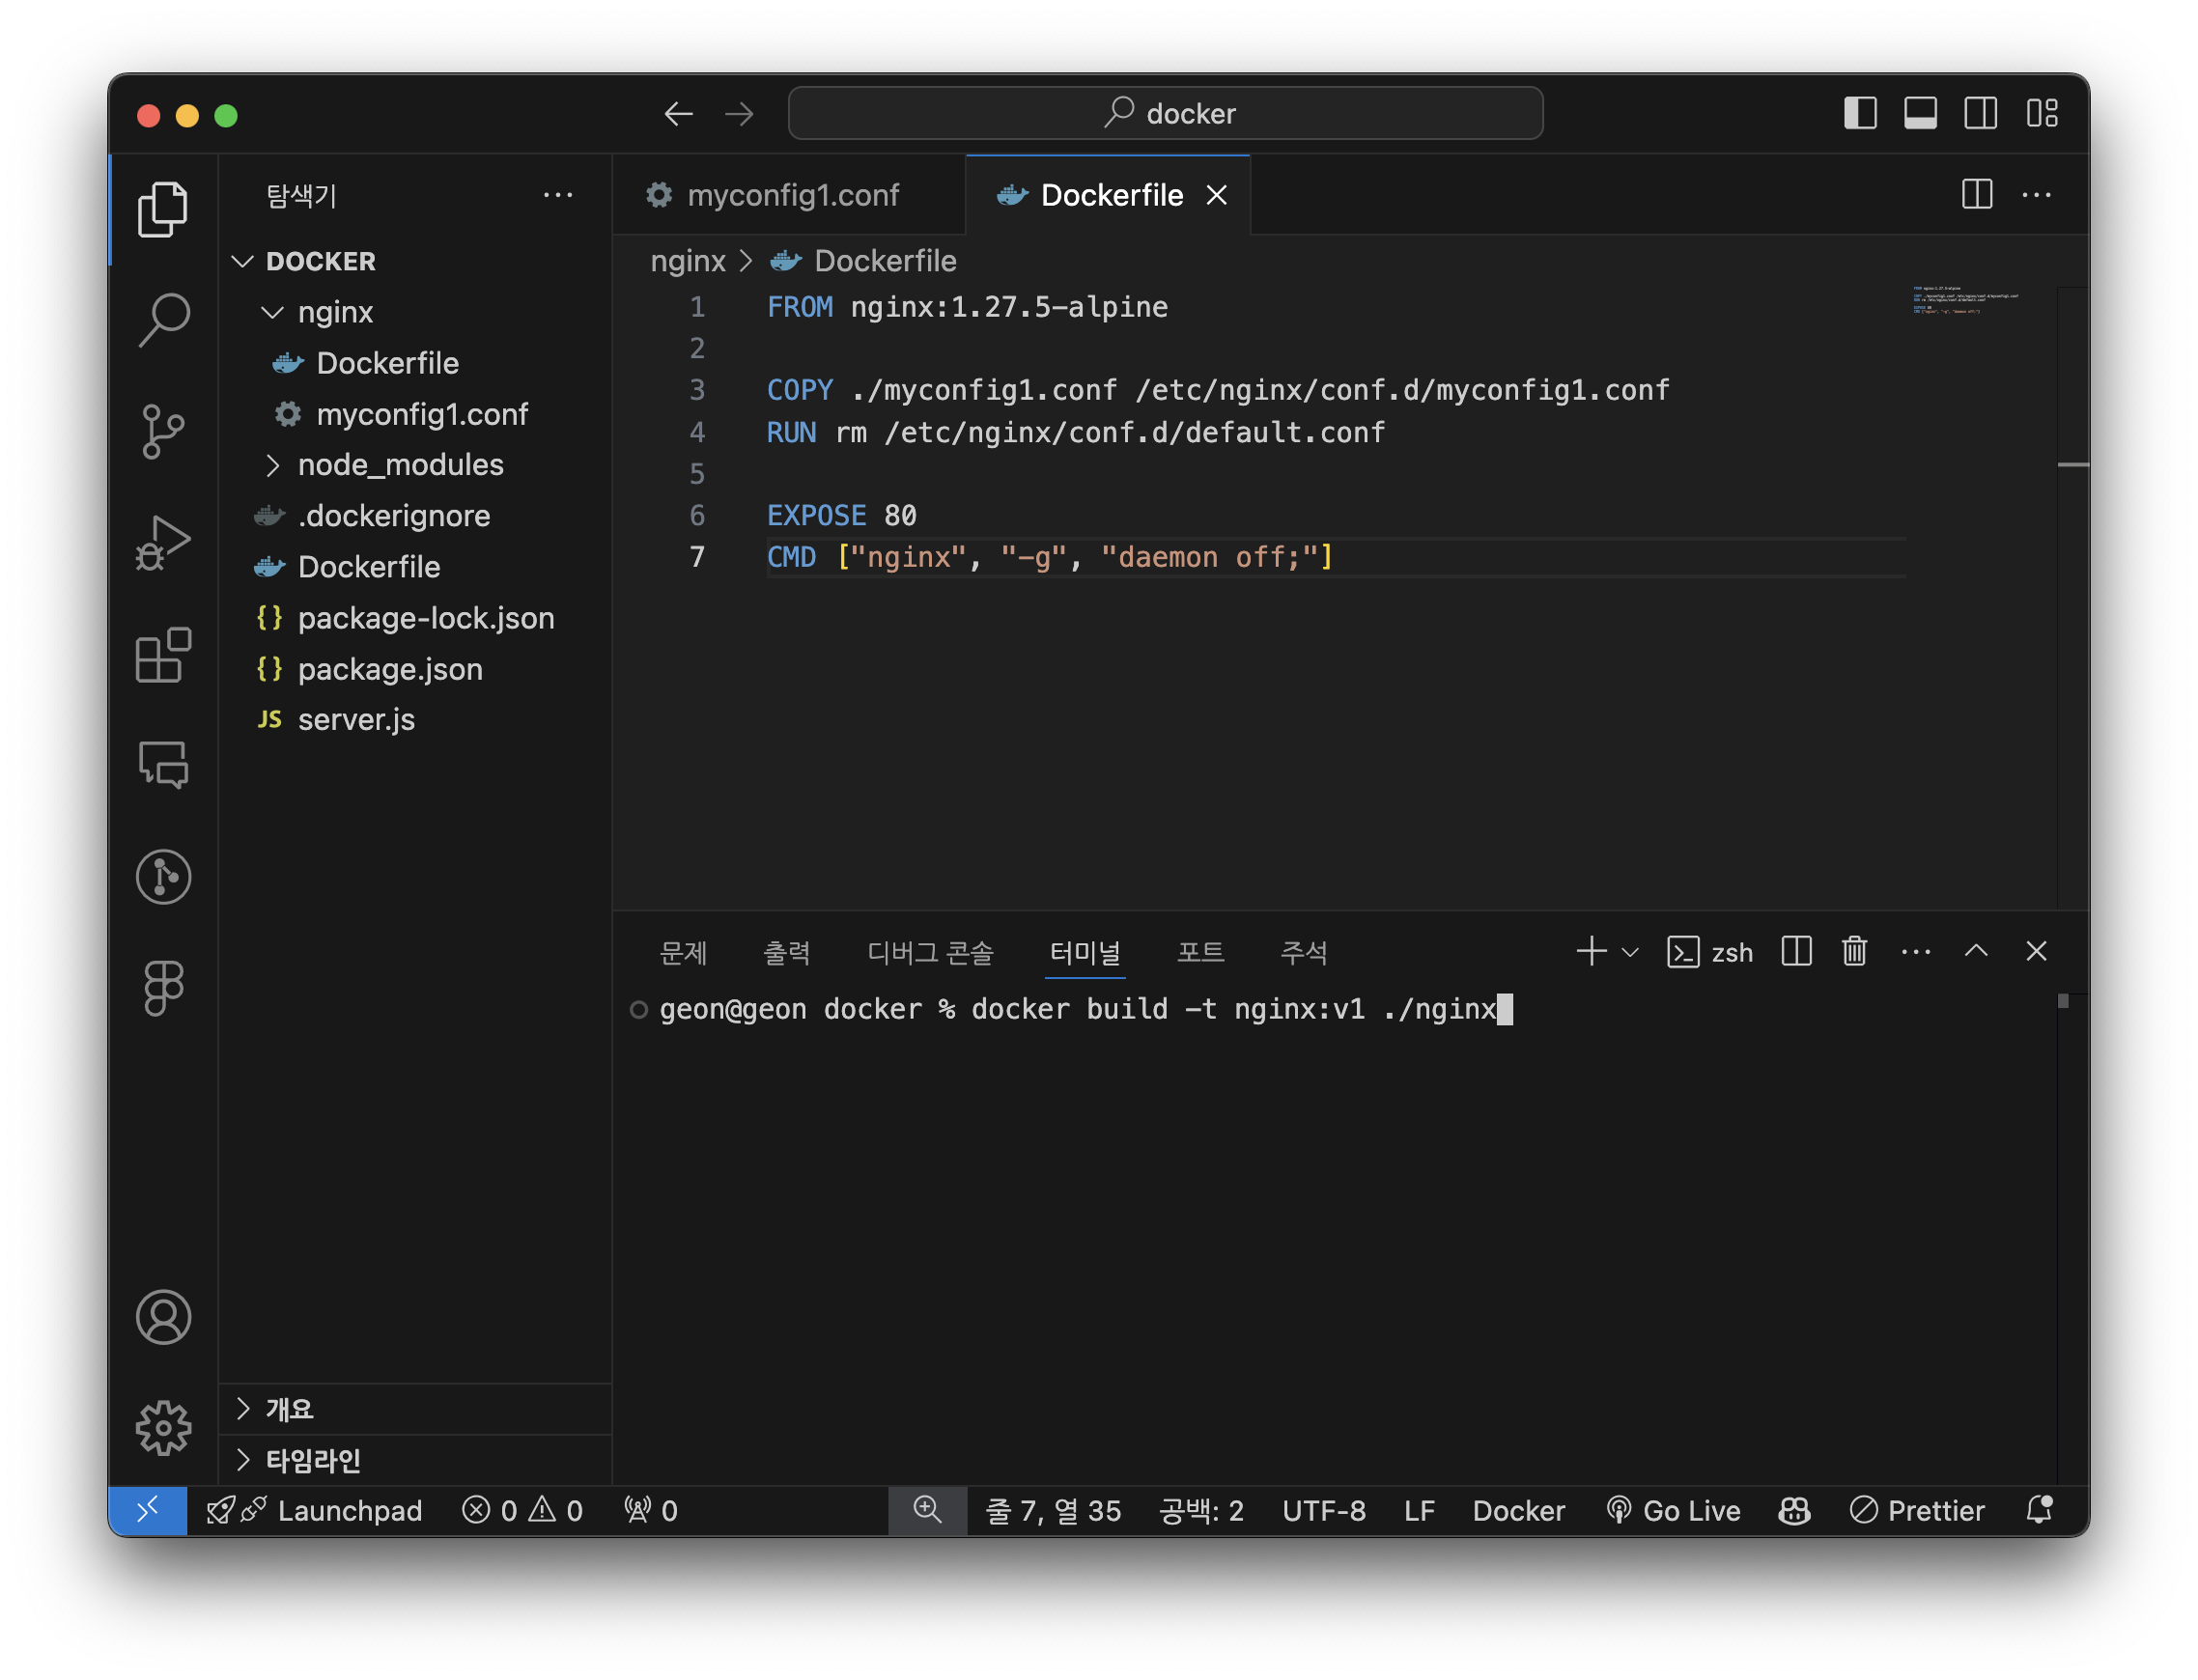Screen dimensions: 2198x1680
Task: Open the Search view in activity bar
Action: (163, 320)
